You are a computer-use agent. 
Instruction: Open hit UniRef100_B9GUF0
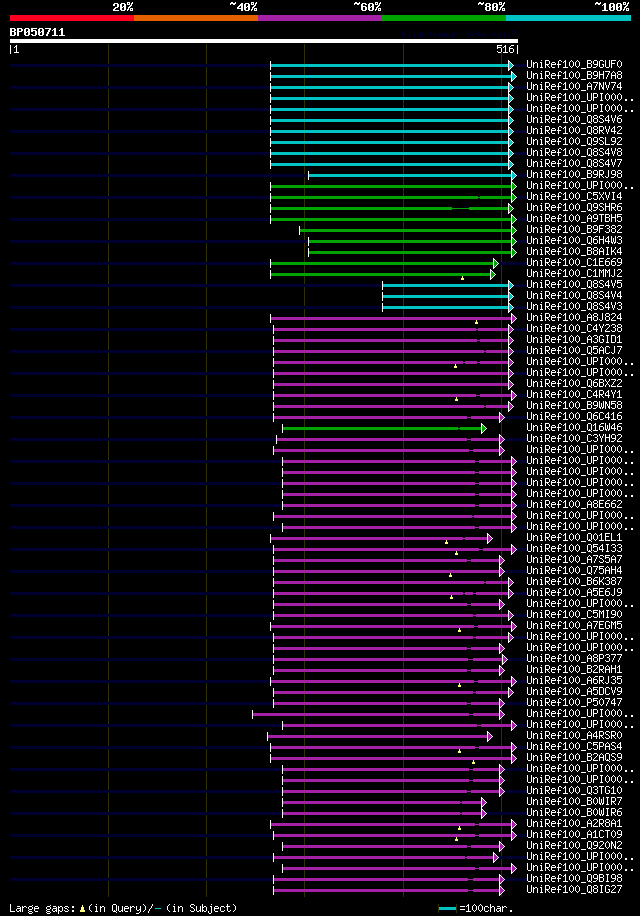(x=574, y=64)
